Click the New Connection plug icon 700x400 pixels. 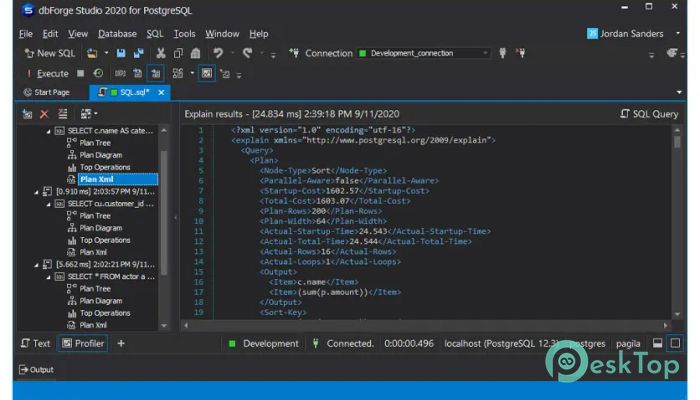[294, 53]
